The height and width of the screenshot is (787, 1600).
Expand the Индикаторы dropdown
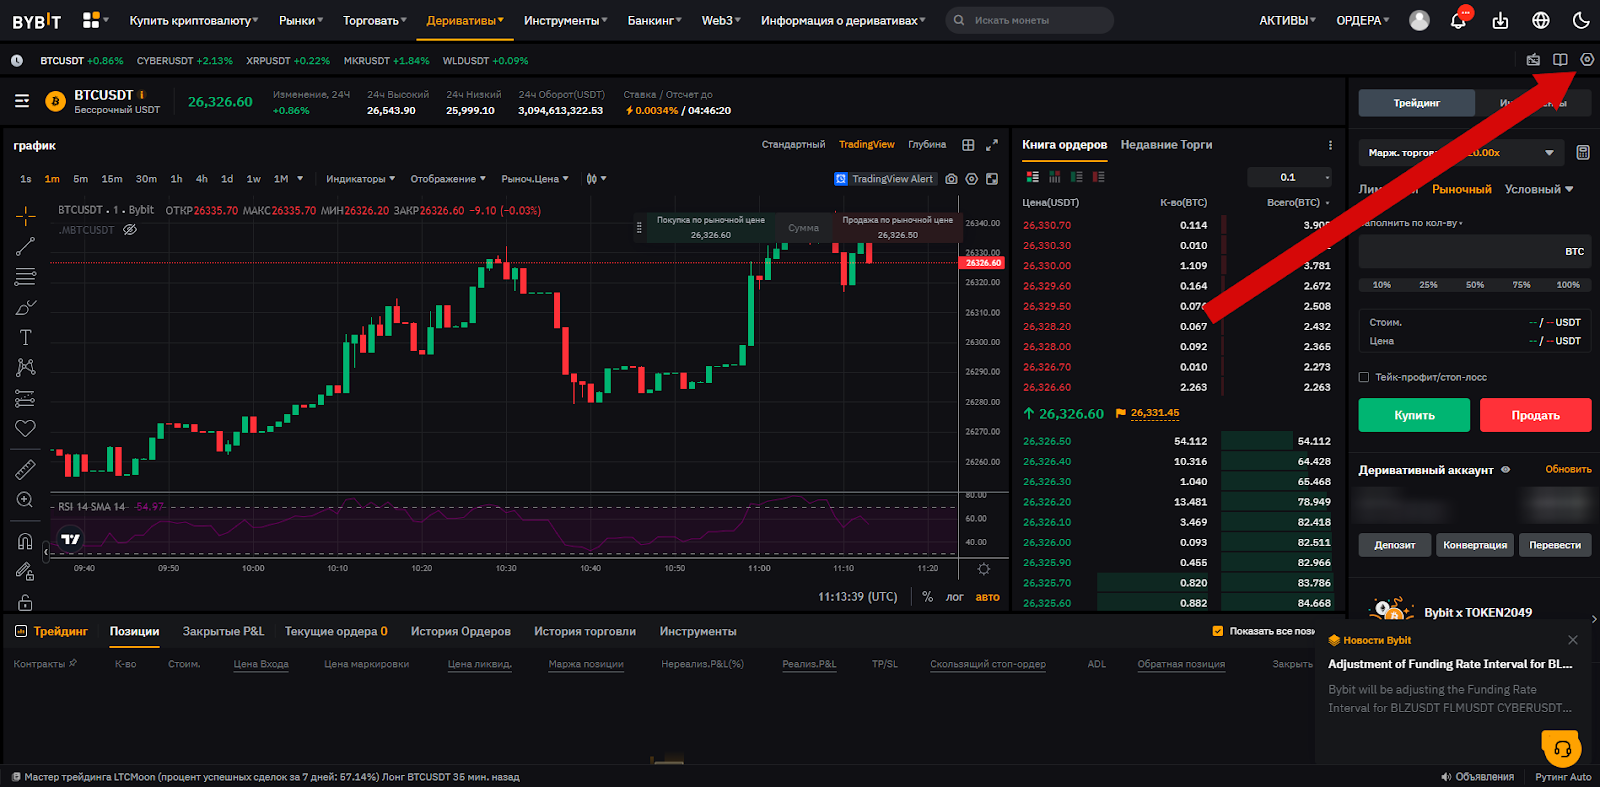coord(360,179)
